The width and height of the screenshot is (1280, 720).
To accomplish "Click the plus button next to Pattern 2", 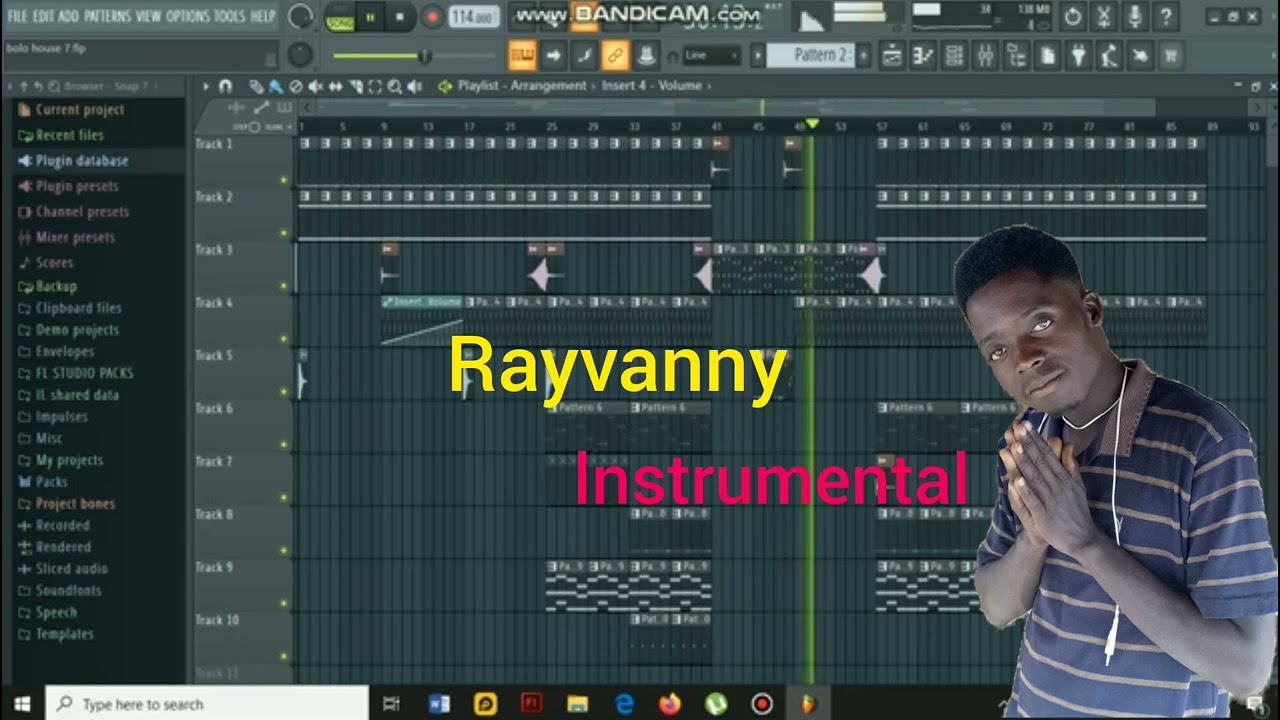I will [x=864, y=55].
